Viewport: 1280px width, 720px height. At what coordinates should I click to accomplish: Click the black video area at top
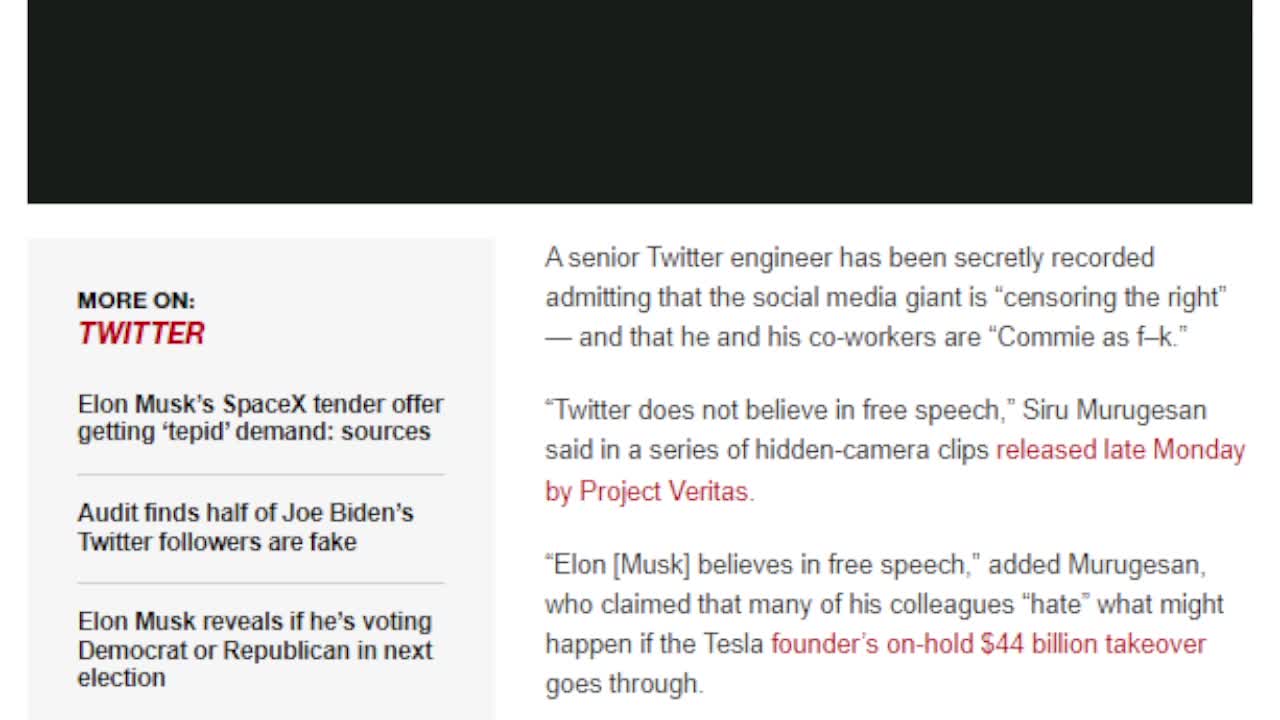click(640, 100)
